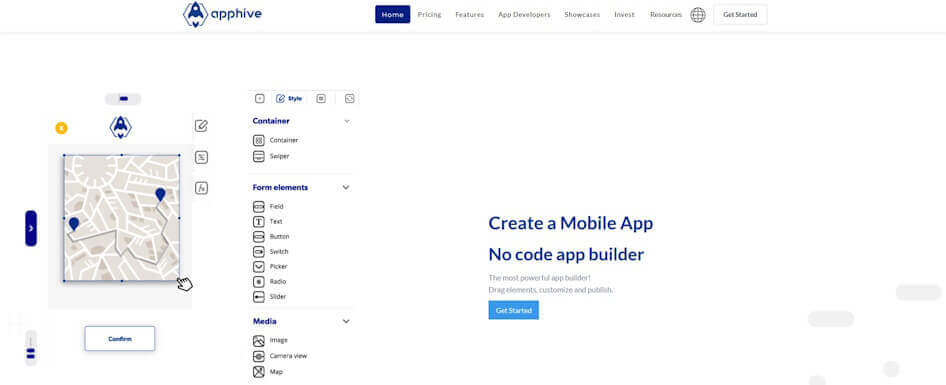Screen dimensions: 946x385
Task: Click the 'No code app builder' headline
Action: coord(566,255)
